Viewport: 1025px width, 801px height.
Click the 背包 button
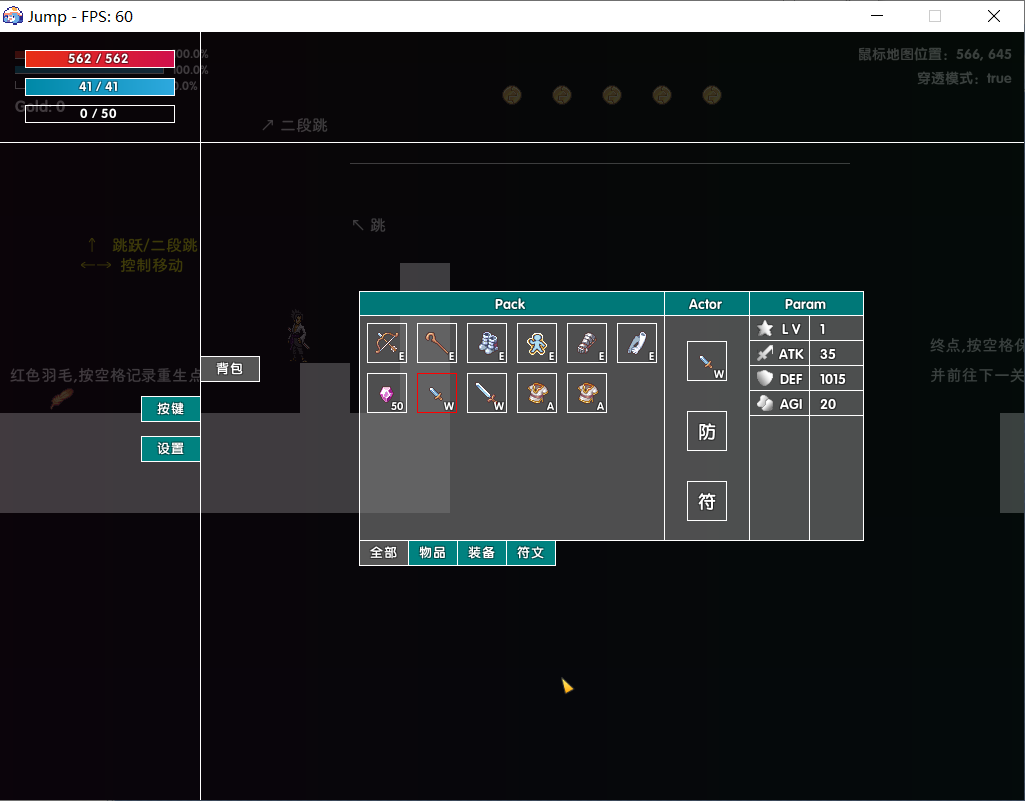tap(230, 369)
